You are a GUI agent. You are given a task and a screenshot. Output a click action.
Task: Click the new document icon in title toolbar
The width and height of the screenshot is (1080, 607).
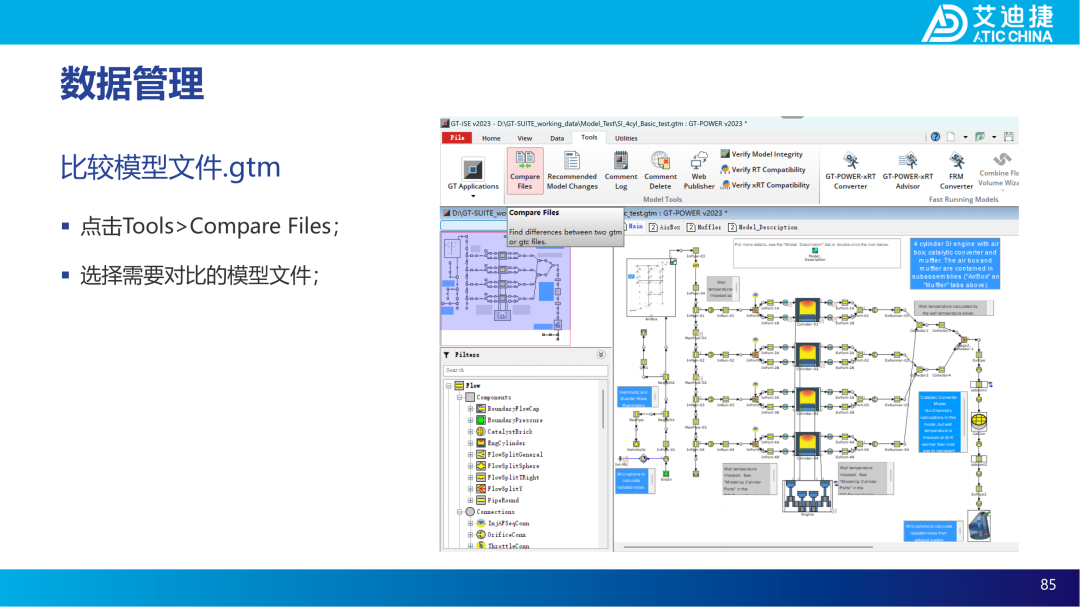click(x=951, y=137)
